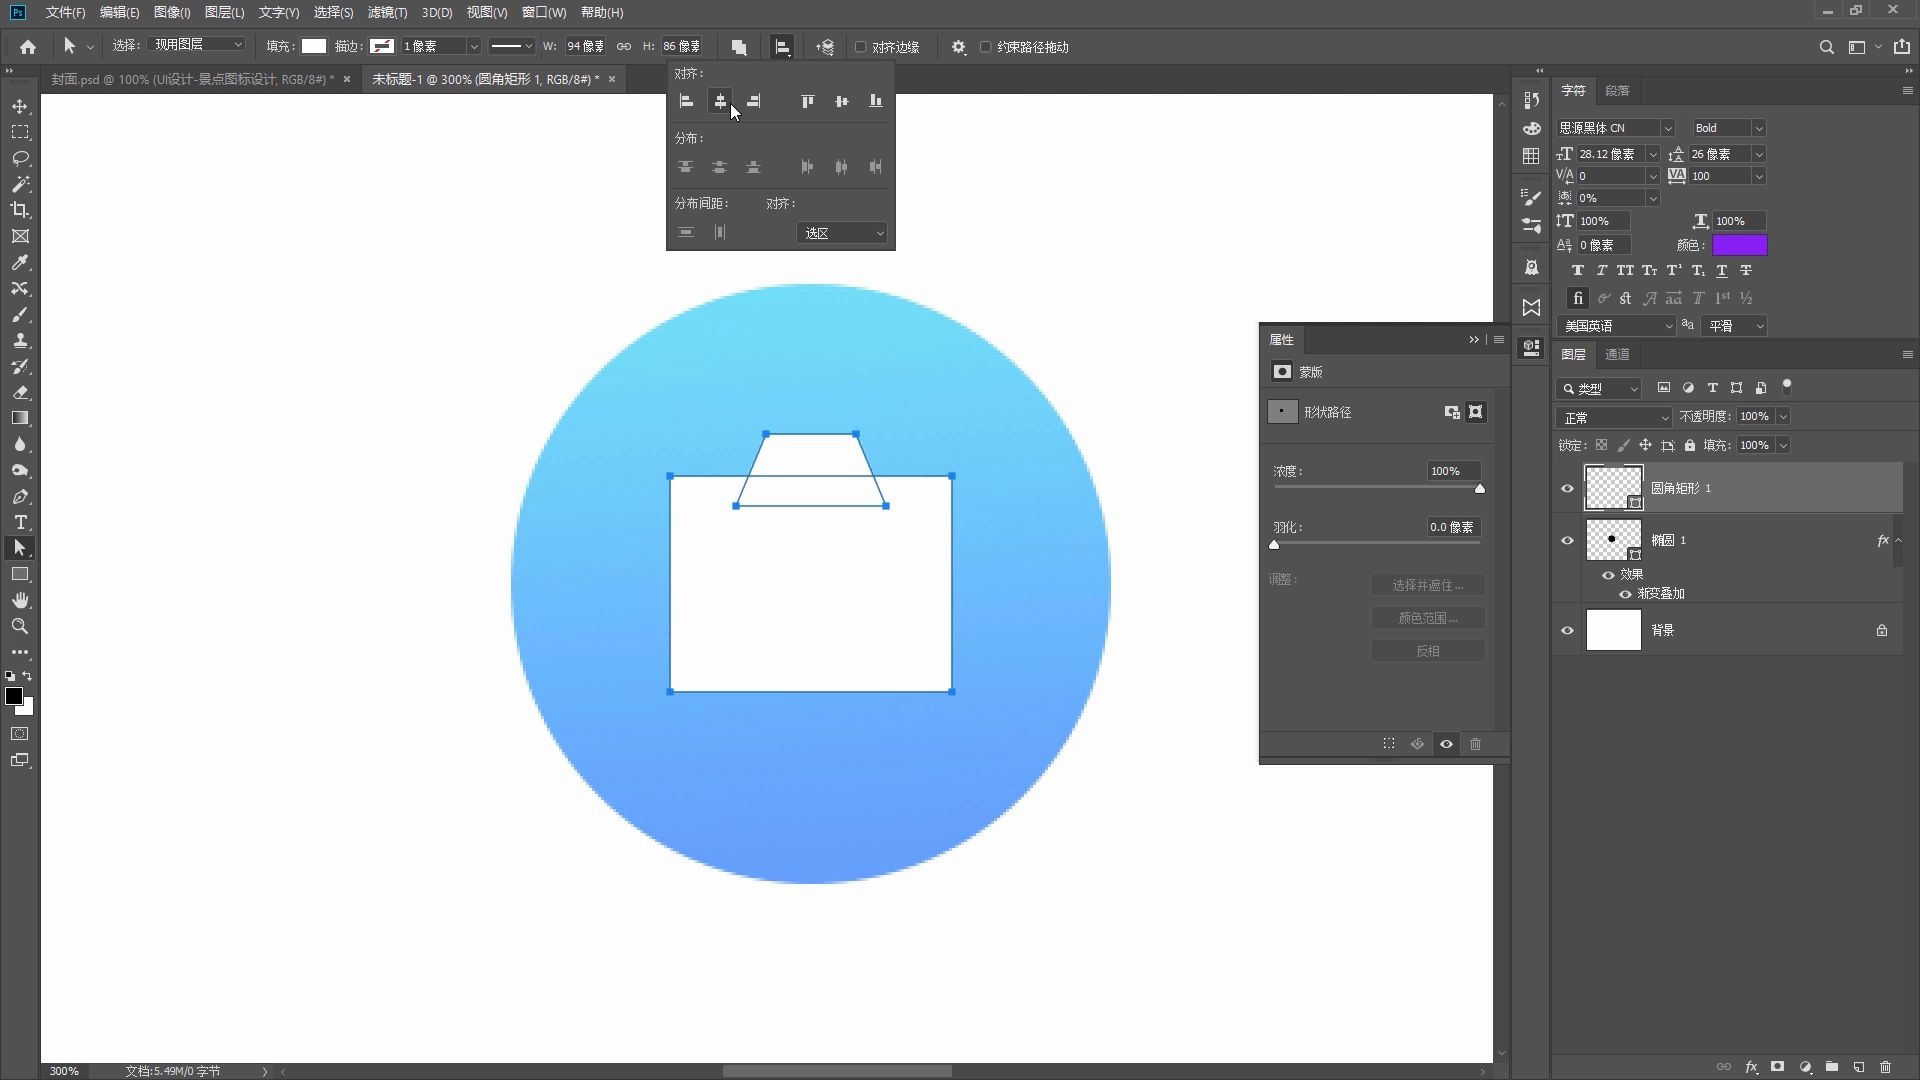Screen dimensions: 1920x1080
Task: Hide the 椭圆 1 layer
Action: tap(1567, 540)
